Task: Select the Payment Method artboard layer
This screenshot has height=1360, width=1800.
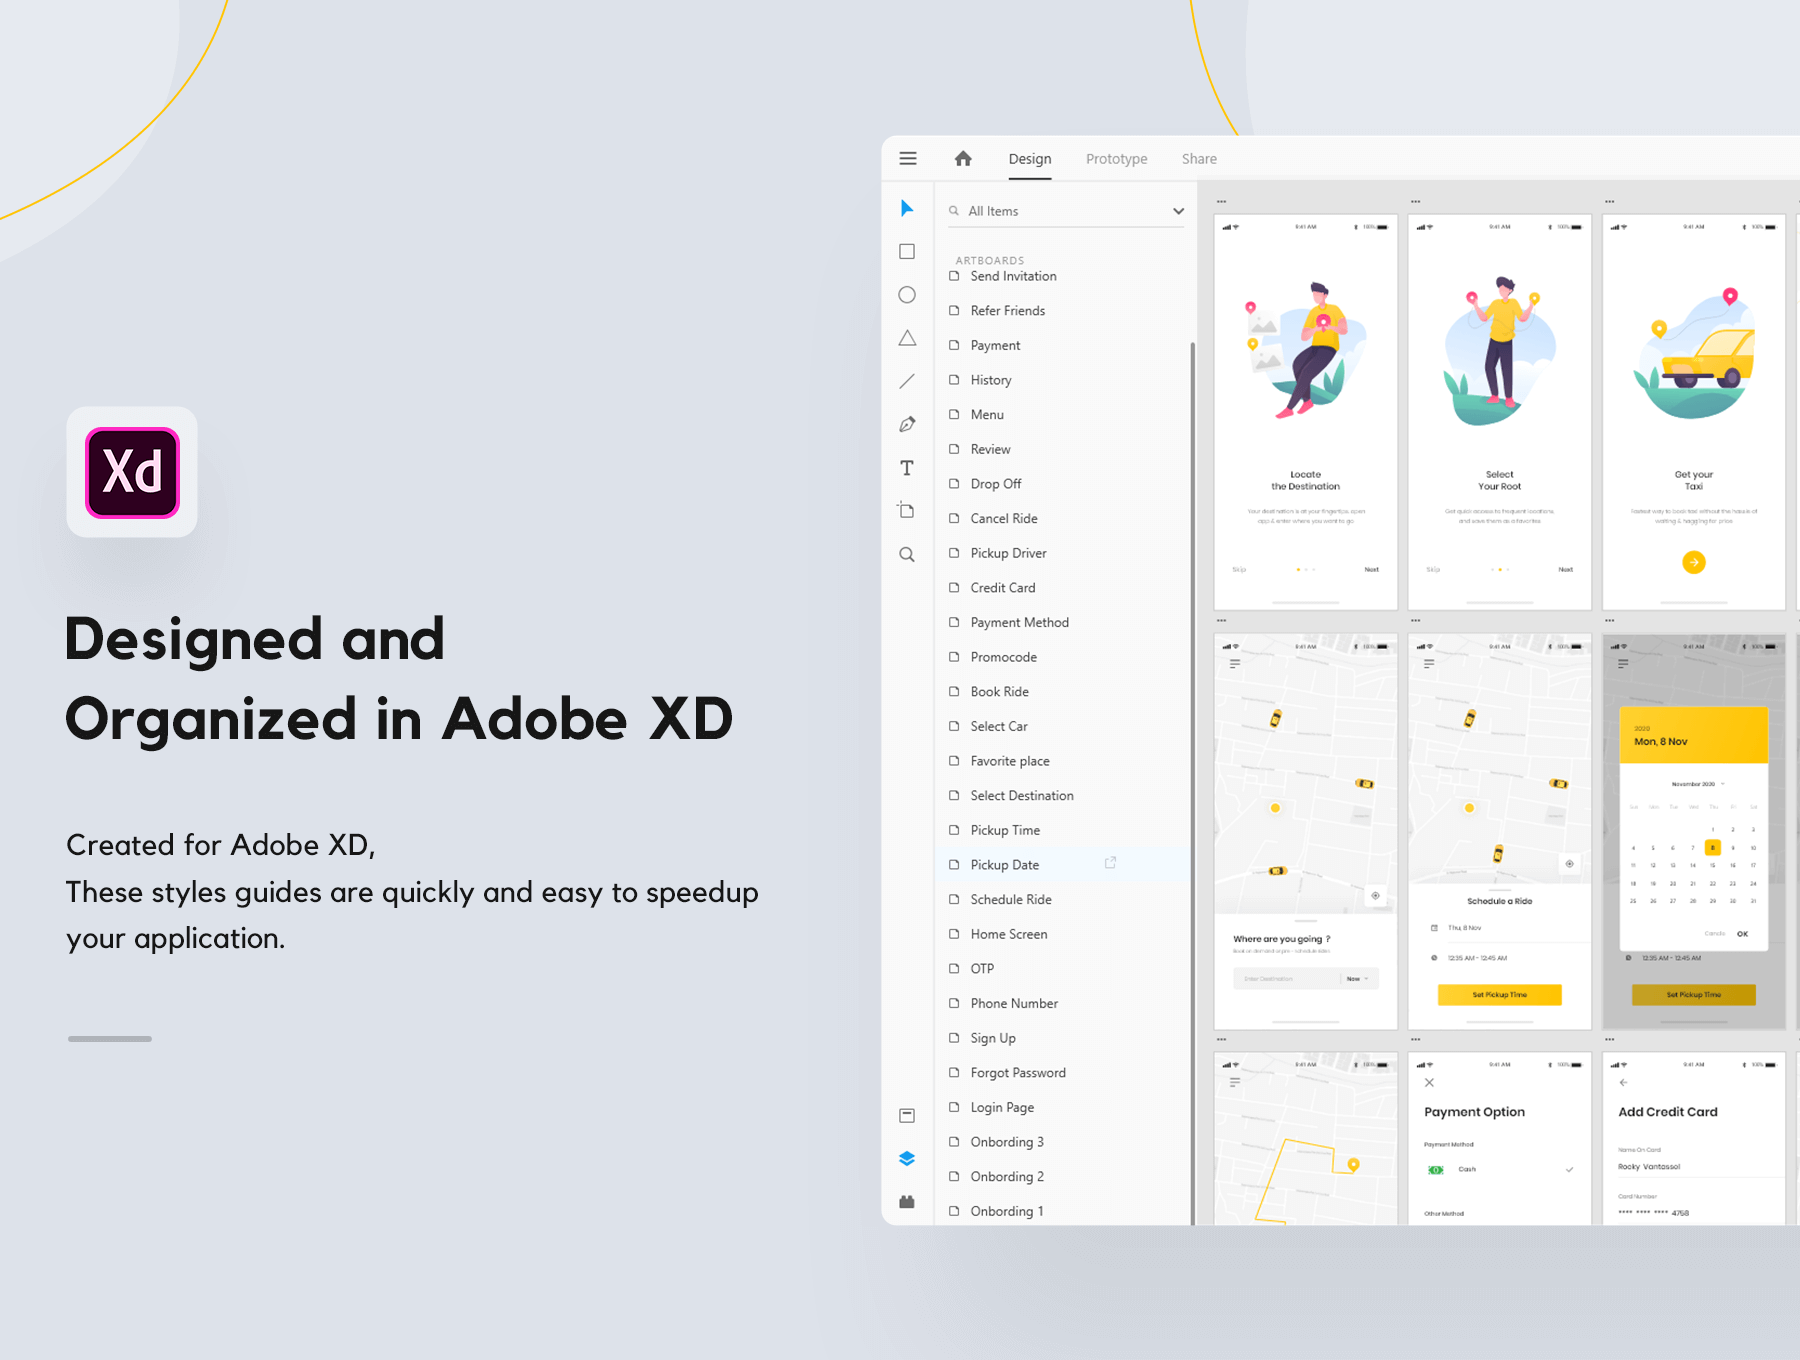Action: (1019, 622)
